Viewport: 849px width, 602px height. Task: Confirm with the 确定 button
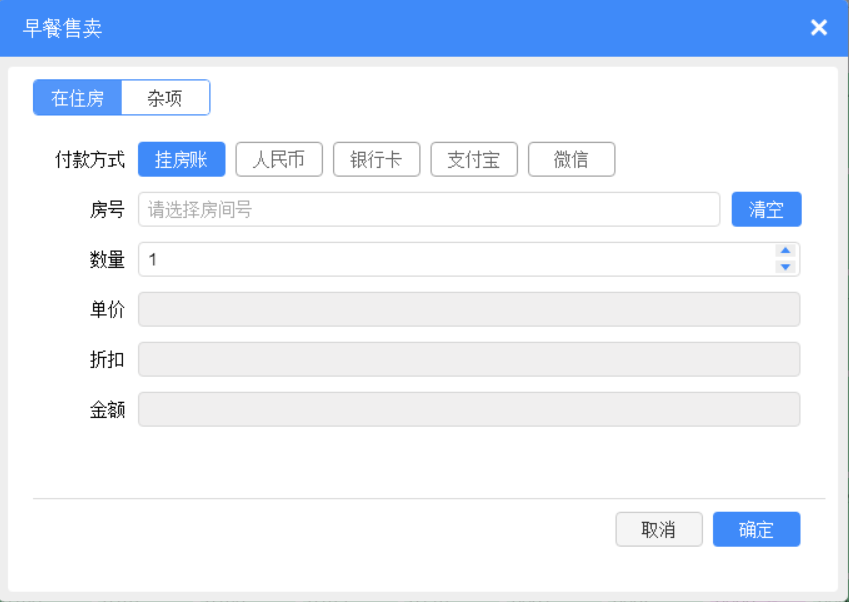pos(756,529)
